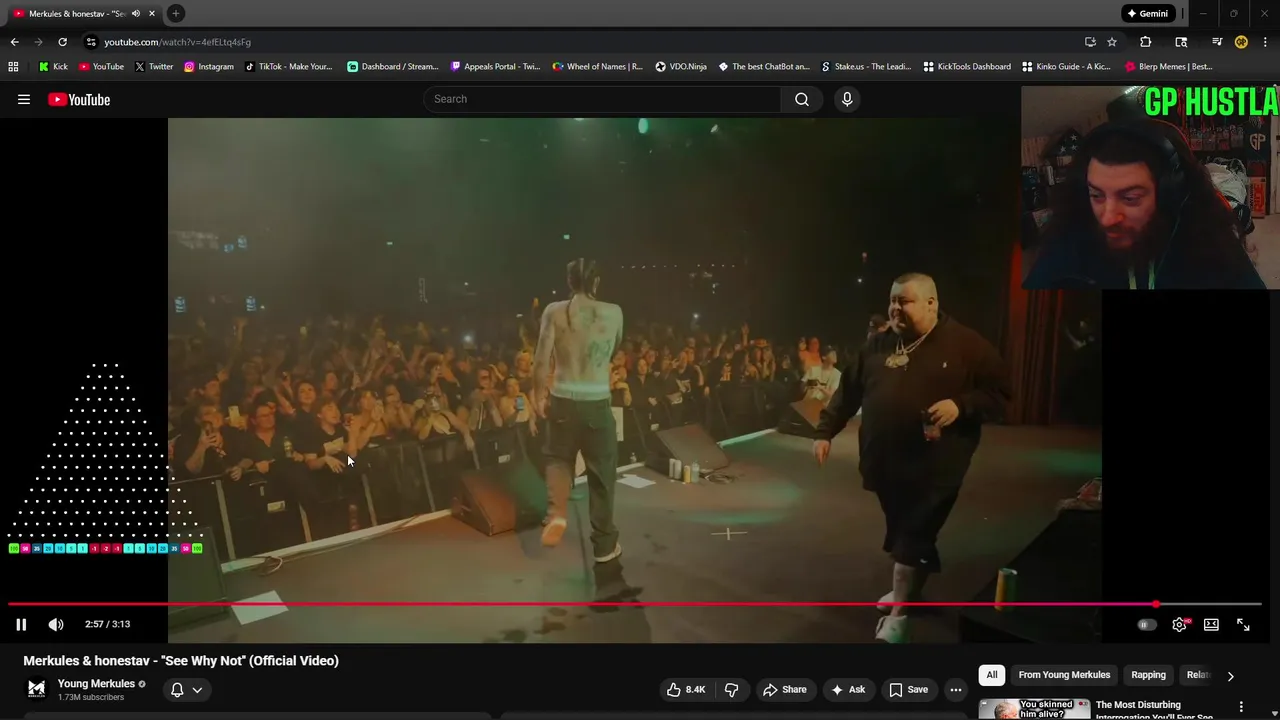Open a new browser tab
Screen dimensions: 1280x720
(x=175, y=13)
